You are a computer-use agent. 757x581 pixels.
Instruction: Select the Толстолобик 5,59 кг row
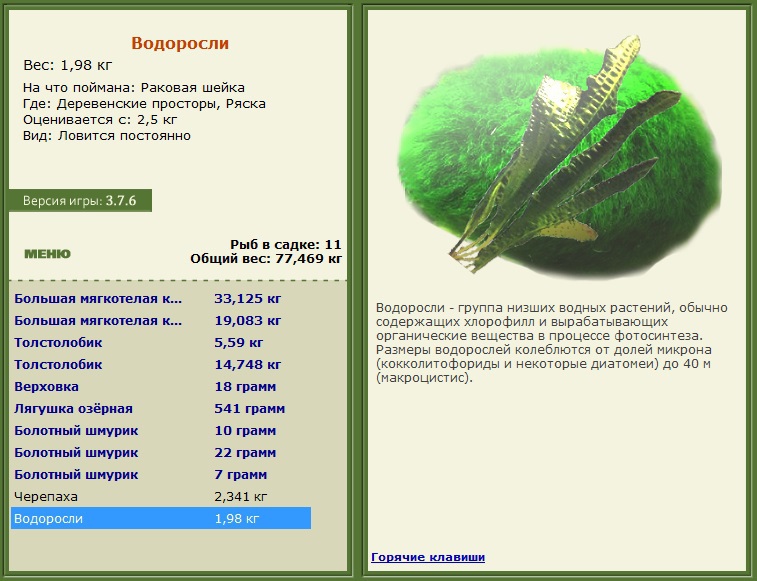pos(161,343)
